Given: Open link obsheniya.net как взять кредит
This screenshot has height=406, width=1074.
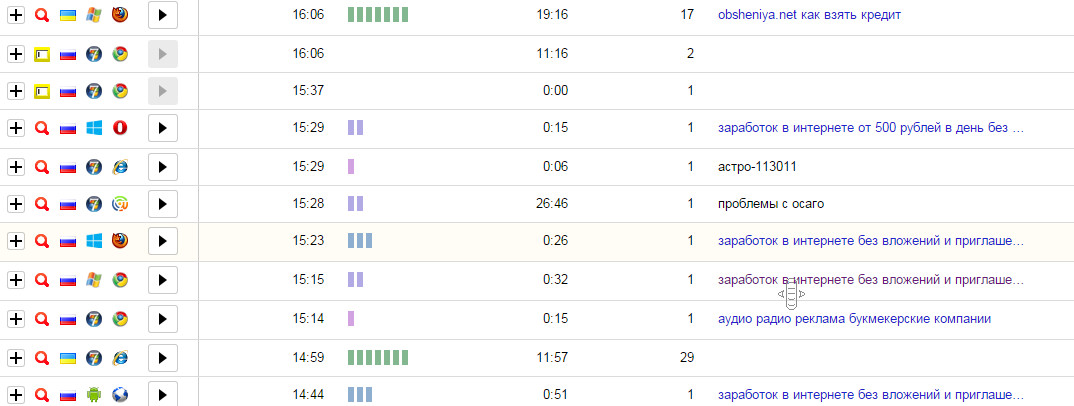Looking at the screenshot, I should pyautogui.click(x=809, y=15).
